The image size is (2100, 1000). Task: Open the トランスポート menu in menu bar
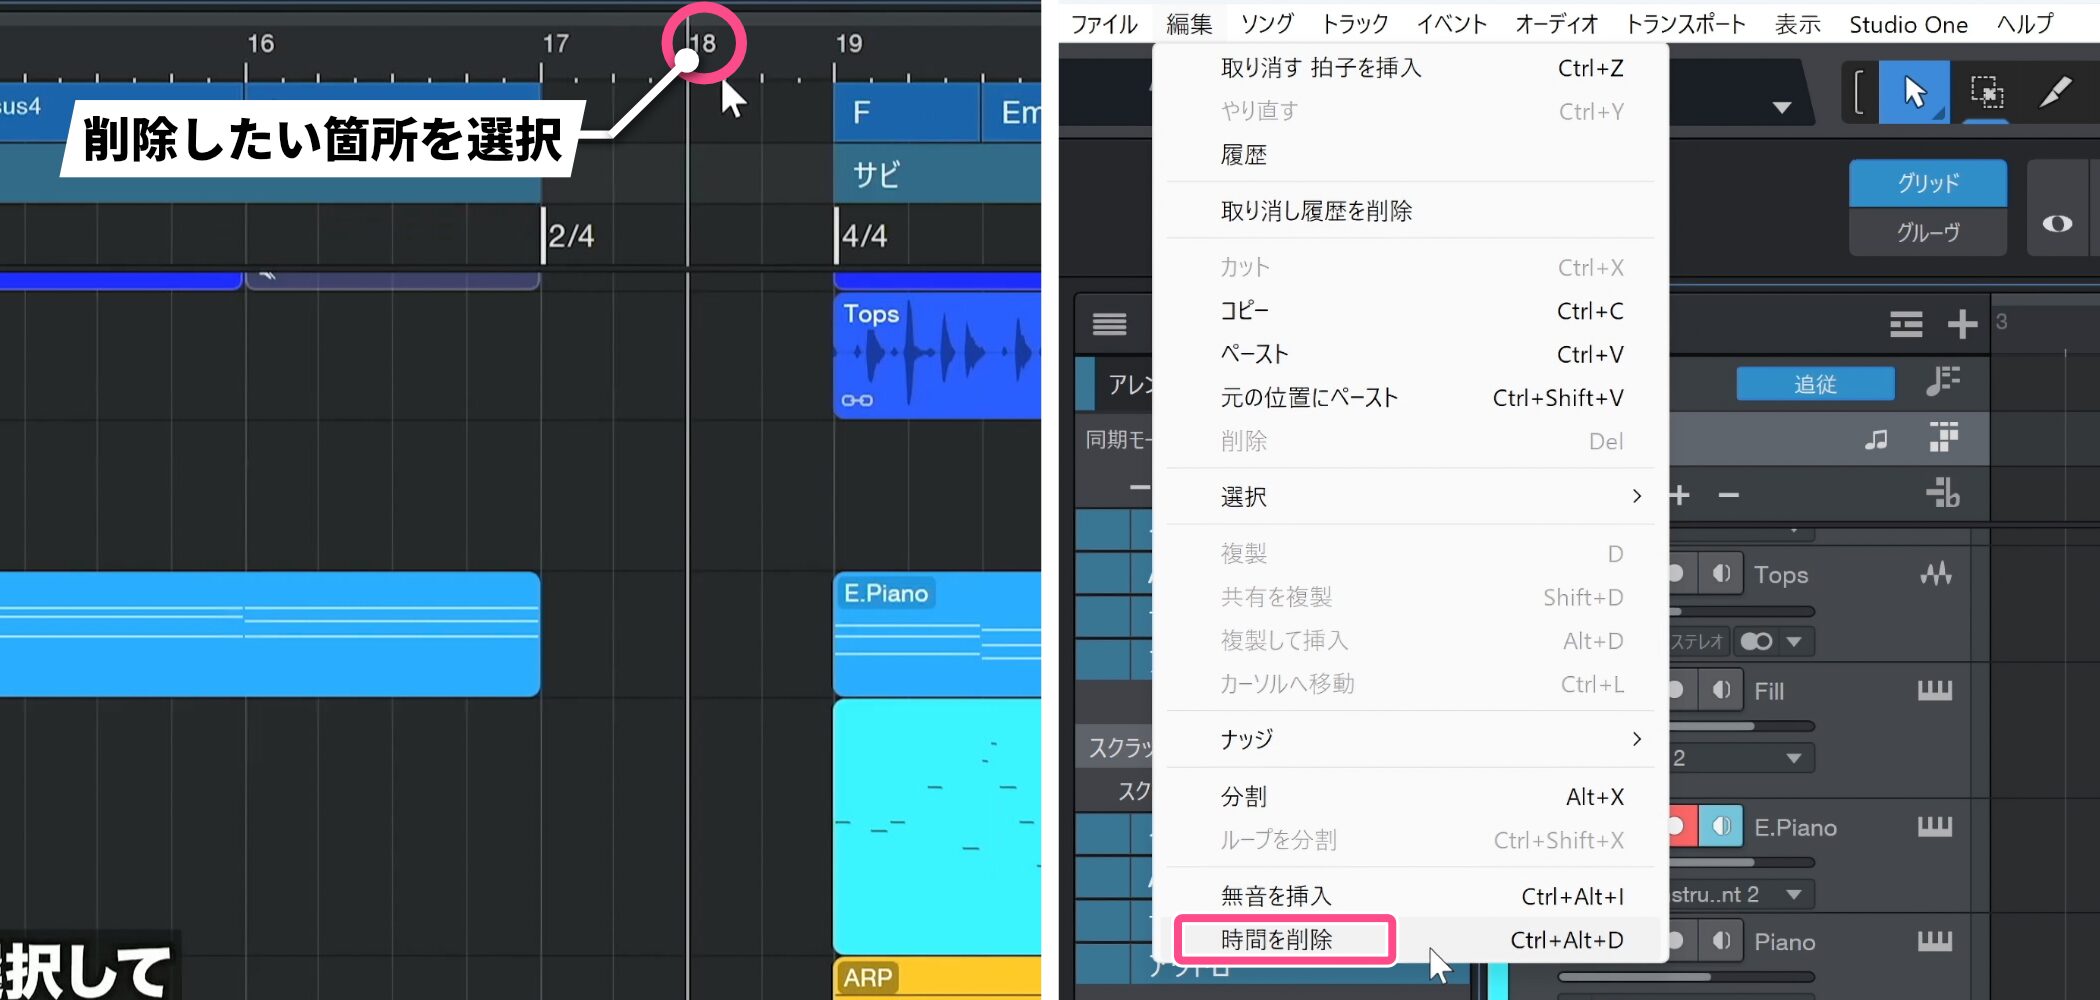1685,24
